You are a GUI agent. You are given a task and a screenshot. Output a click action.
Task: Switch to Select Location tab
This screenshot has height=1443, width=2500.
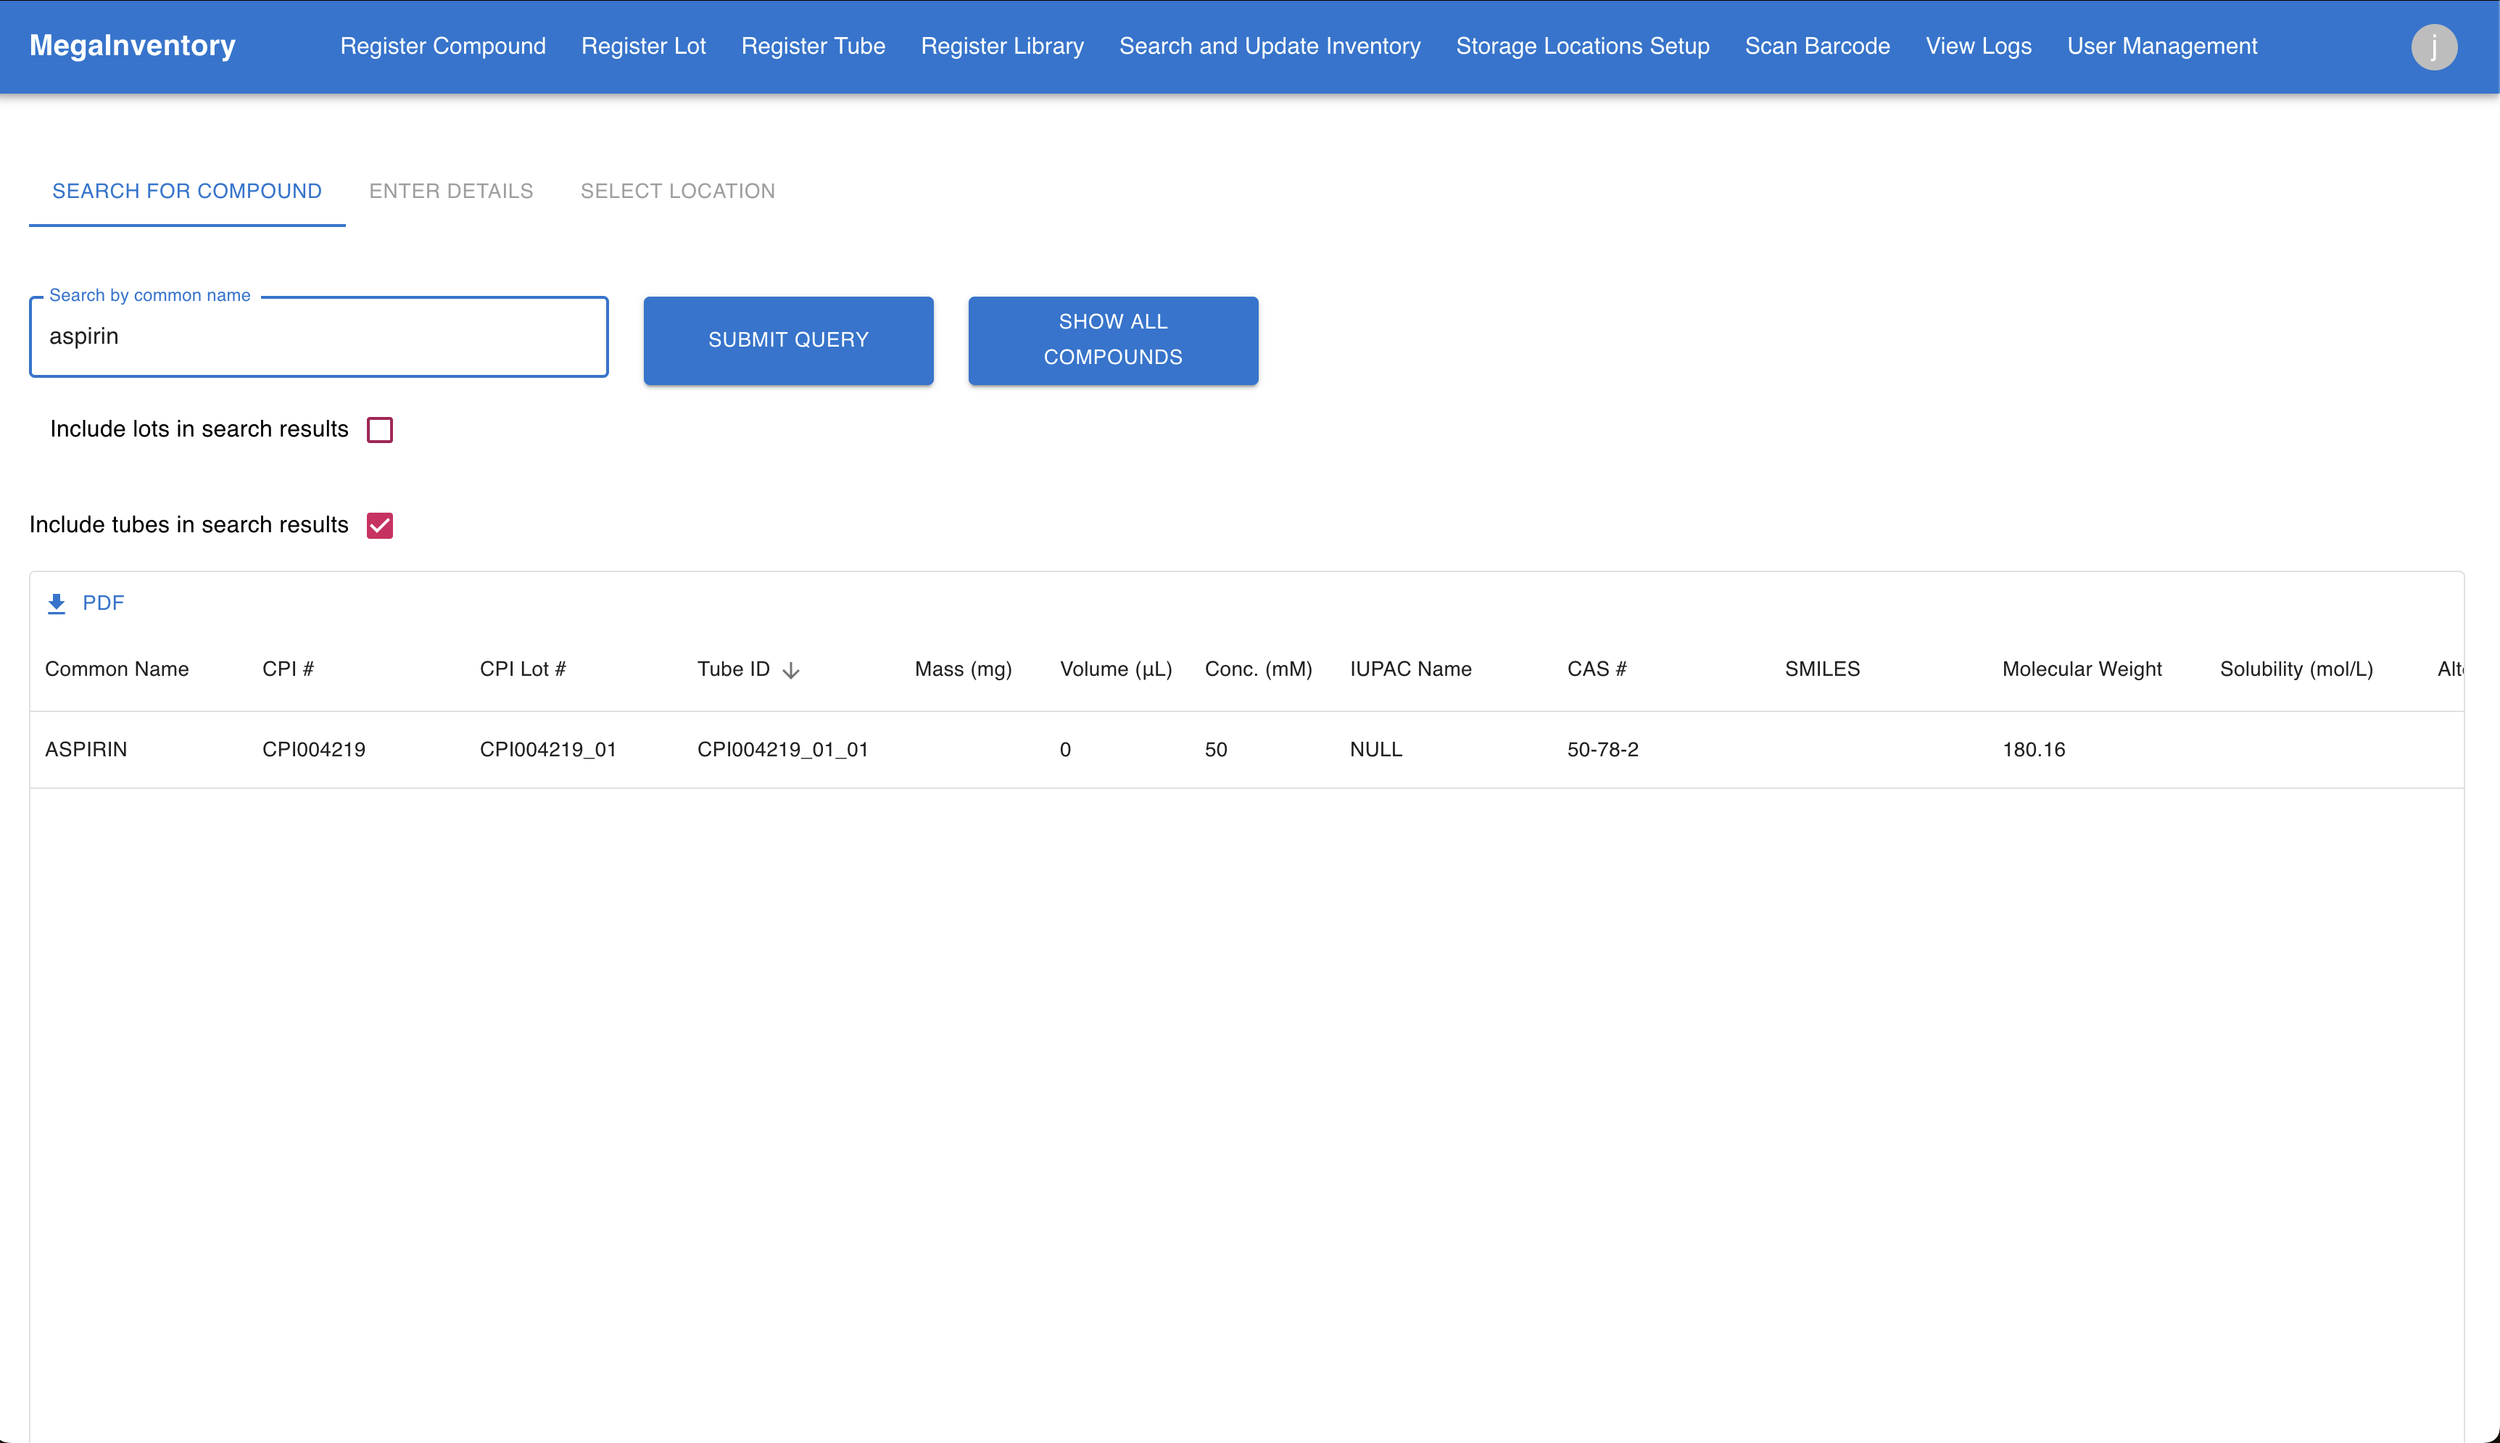(678, 191)
